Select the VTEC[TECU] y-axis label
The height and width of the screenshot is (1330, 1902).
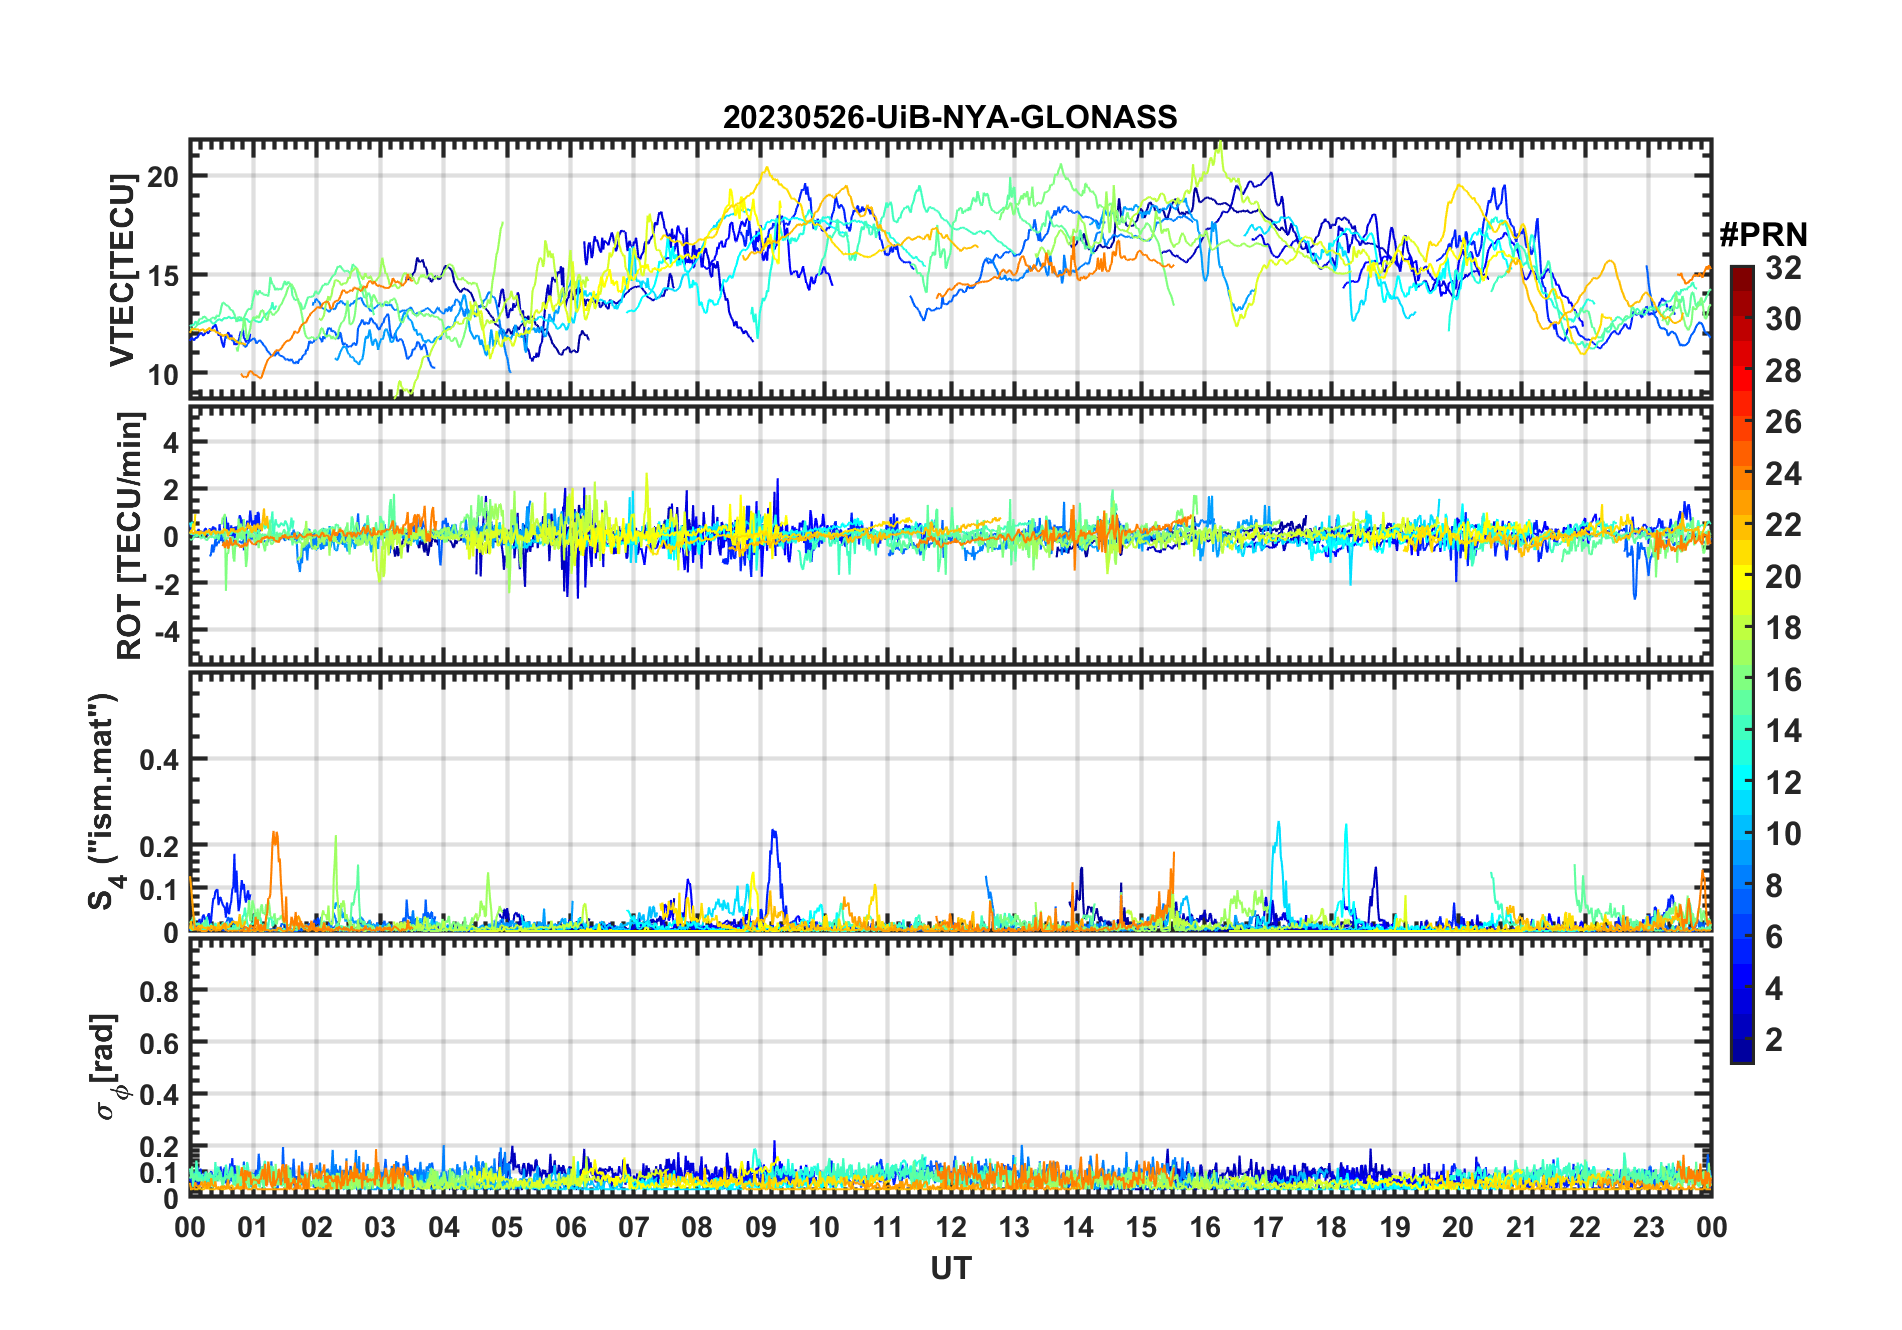(x=122, y=270)
